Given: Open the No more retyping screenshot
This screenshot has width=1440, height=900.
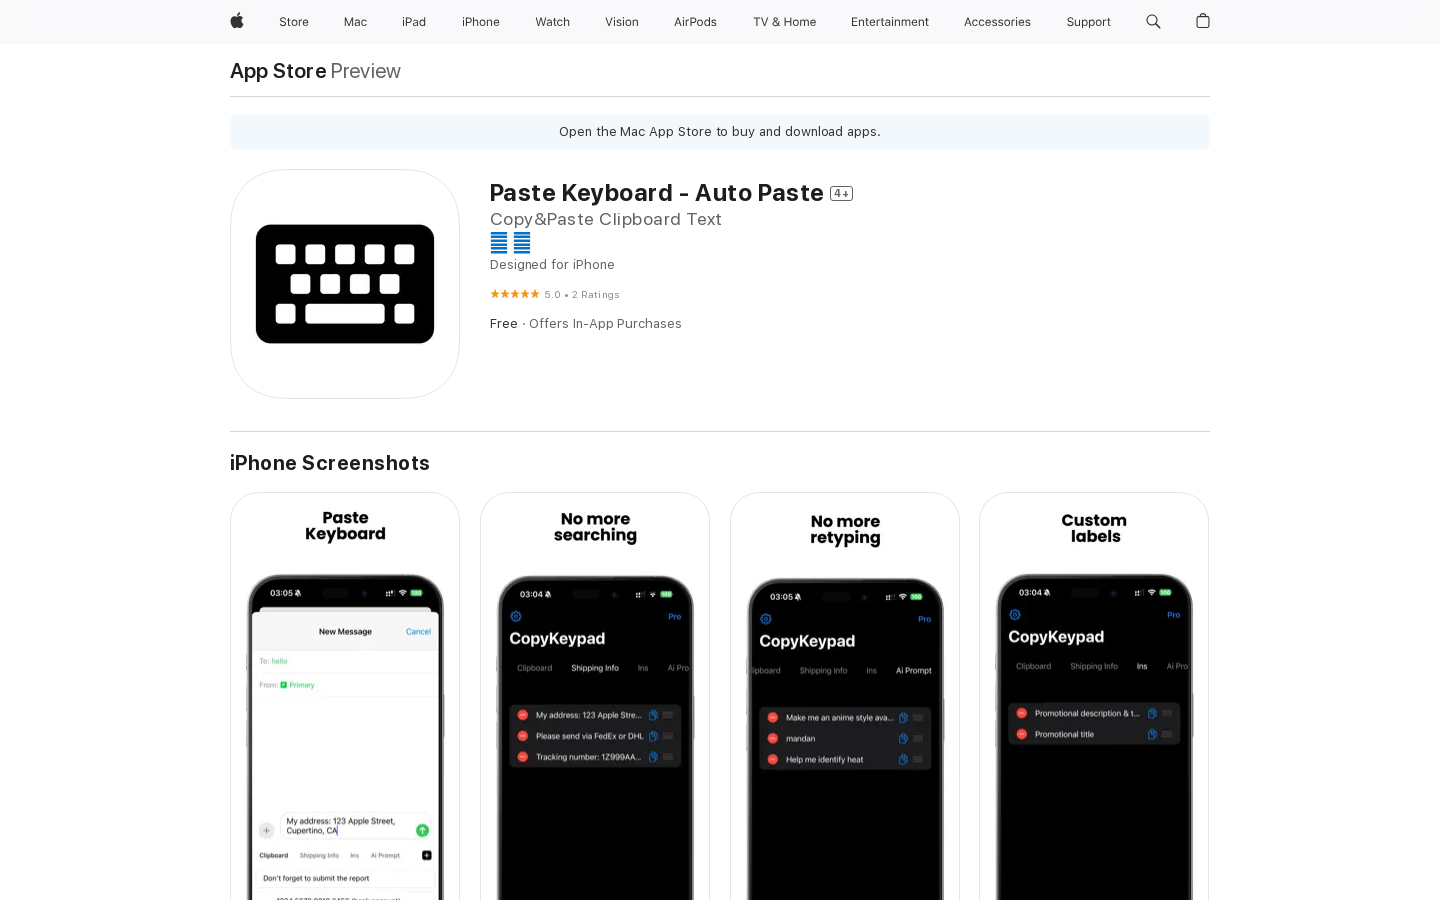Looking at the screenshot, I should (845, 696).
